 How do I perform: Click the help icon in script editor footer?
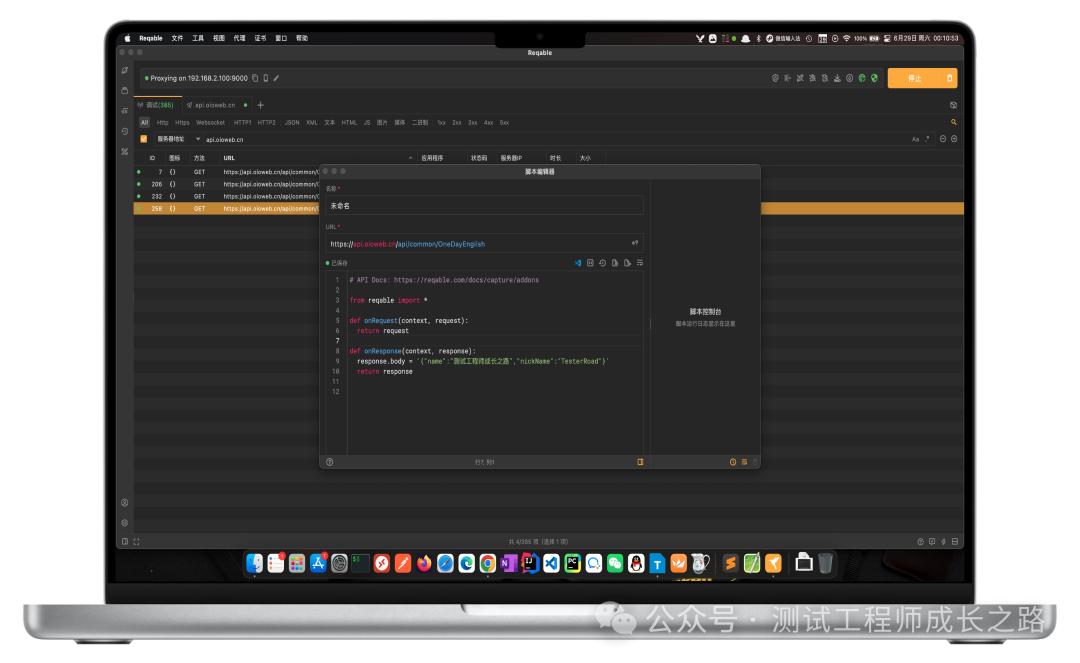pyautogui.click(x=329, y=462)
